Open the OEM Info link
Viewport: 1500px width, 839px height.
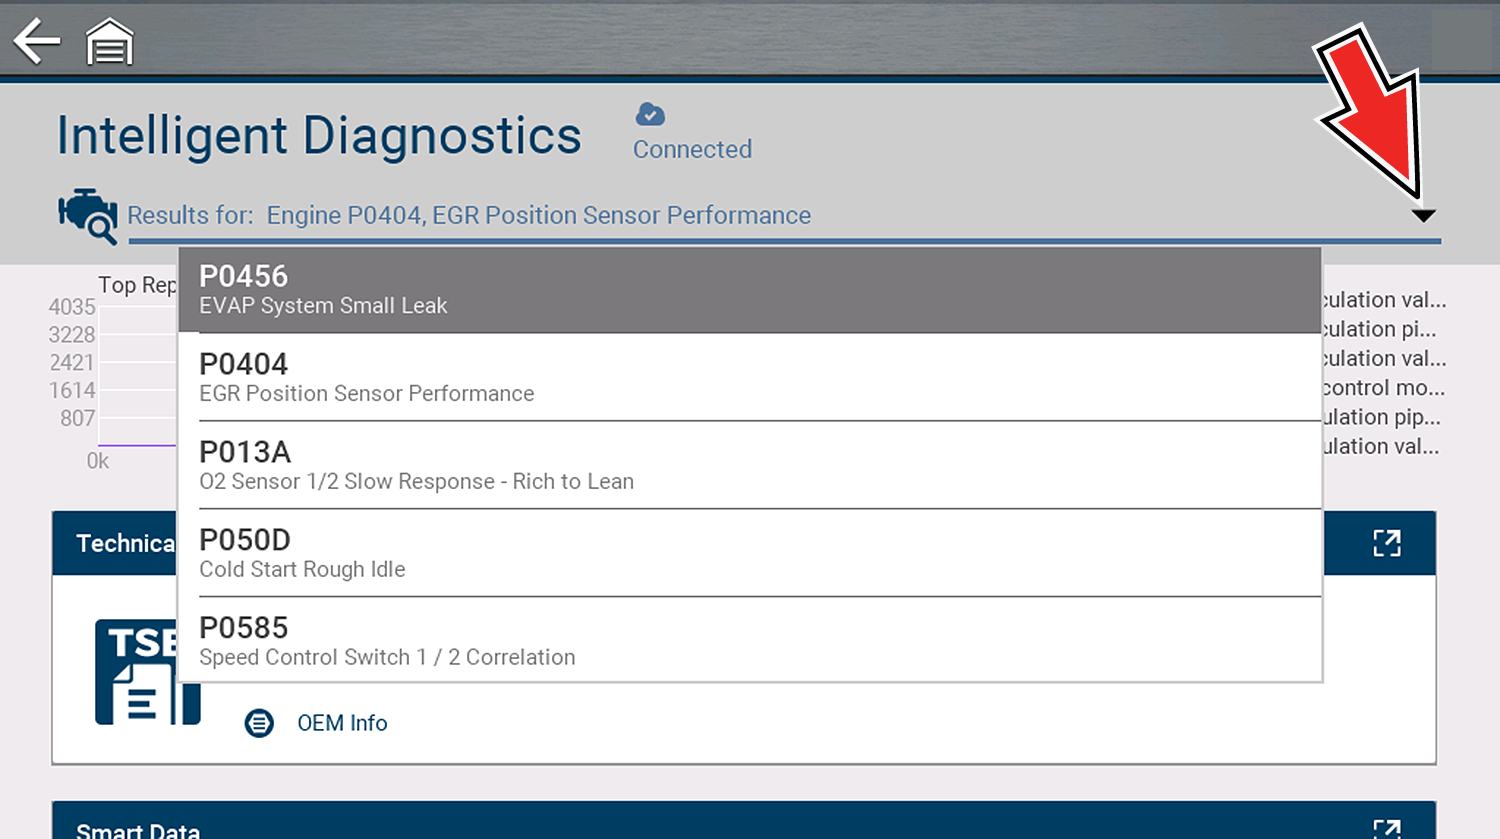tap(342, 723)
